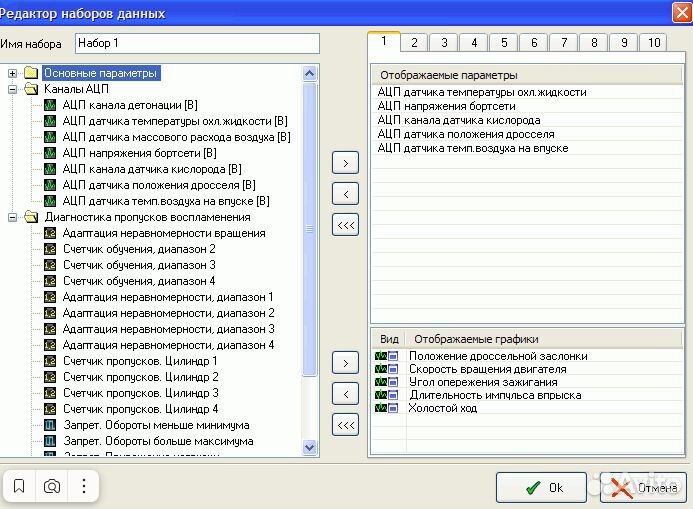
Task: Open the three-dots more options menu
Action: 84,486
